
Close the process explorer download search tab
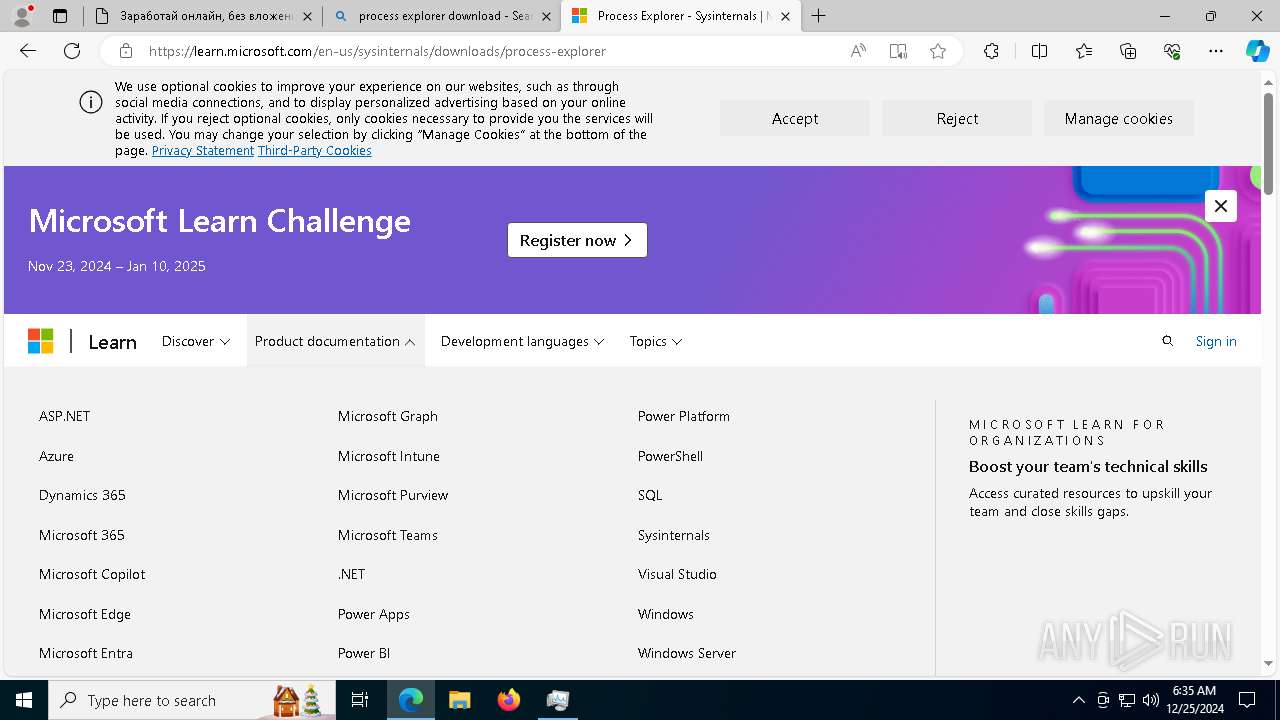pyautogui.click(x=546, y=16)
